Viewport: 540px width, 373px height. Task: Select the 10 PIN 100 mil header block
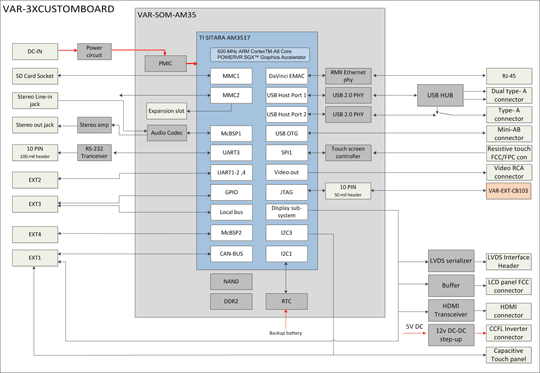point(35,153)
